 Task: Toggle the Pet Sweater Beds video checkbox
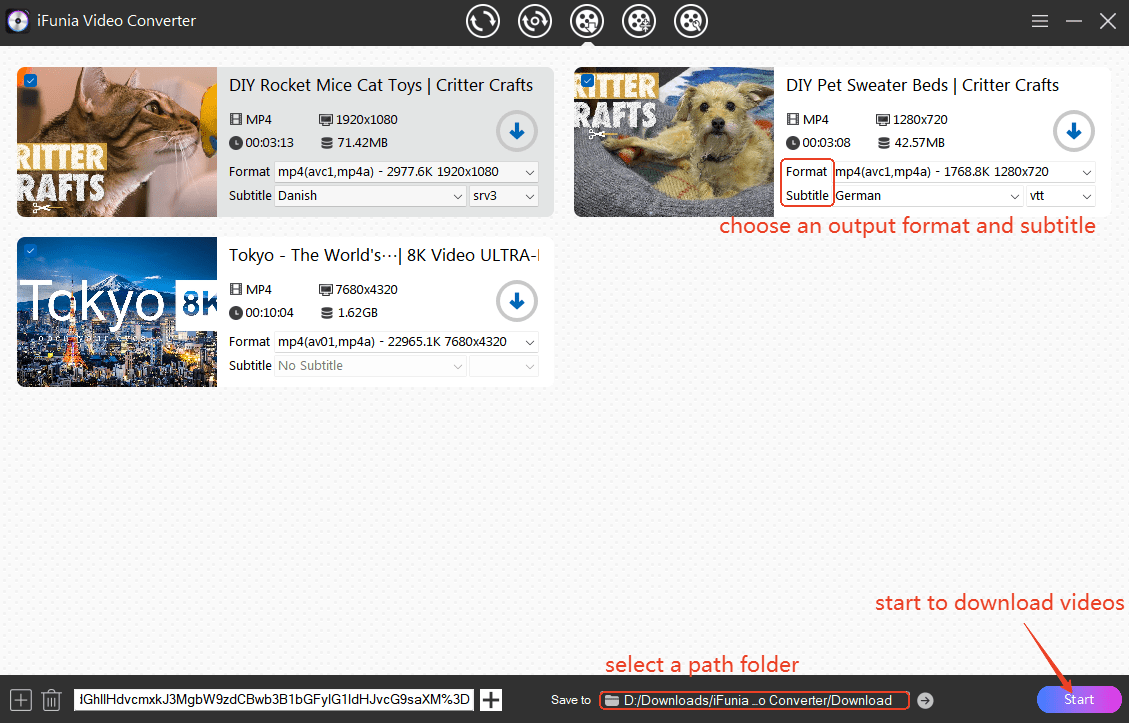coord(587,80)
